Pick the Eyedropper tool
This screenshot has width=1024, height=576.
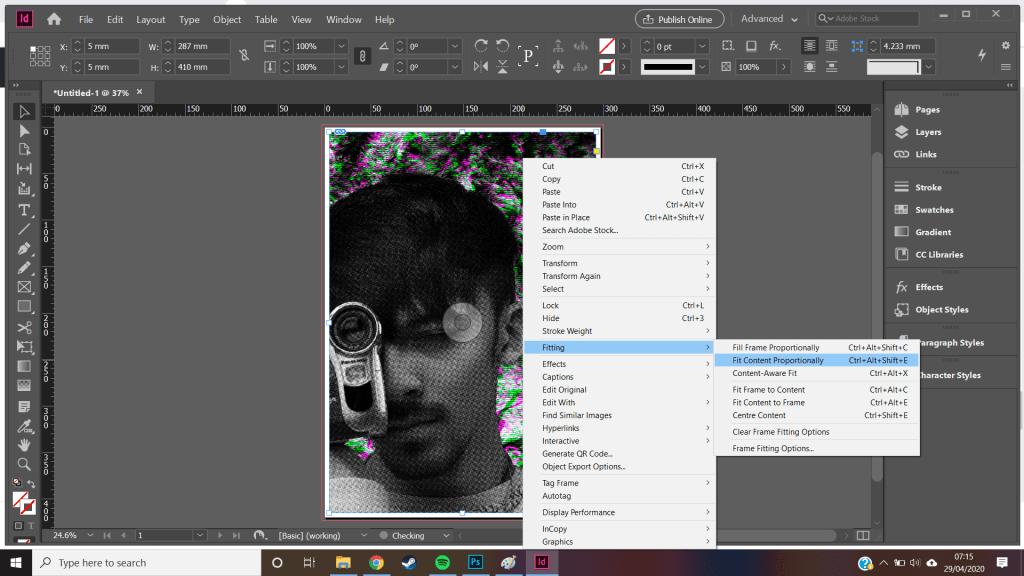24,425
